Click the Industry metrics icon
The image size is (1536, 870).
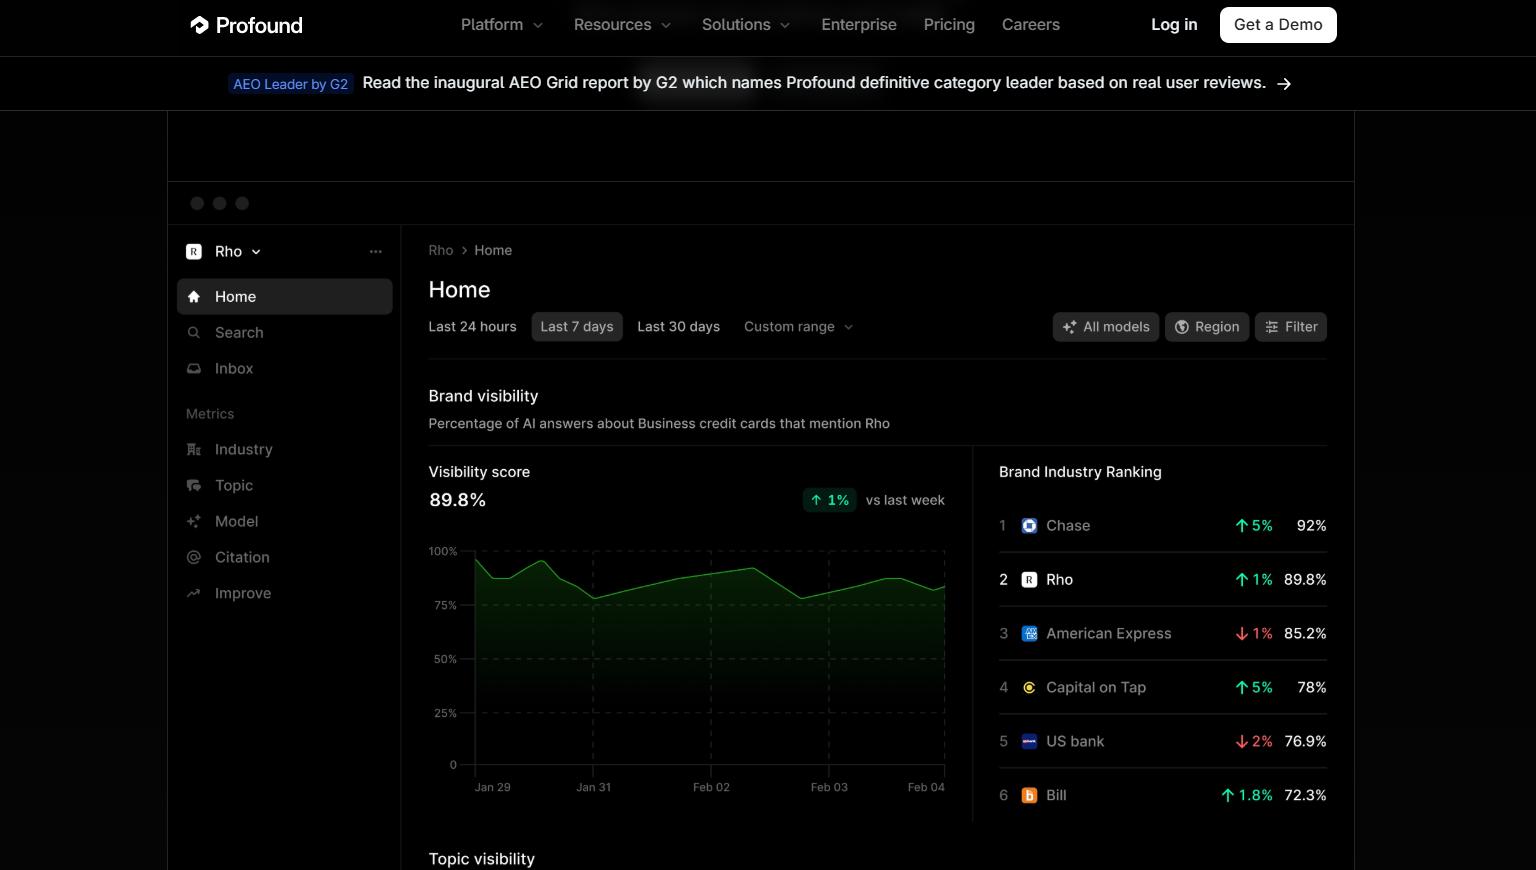(194, 449)
